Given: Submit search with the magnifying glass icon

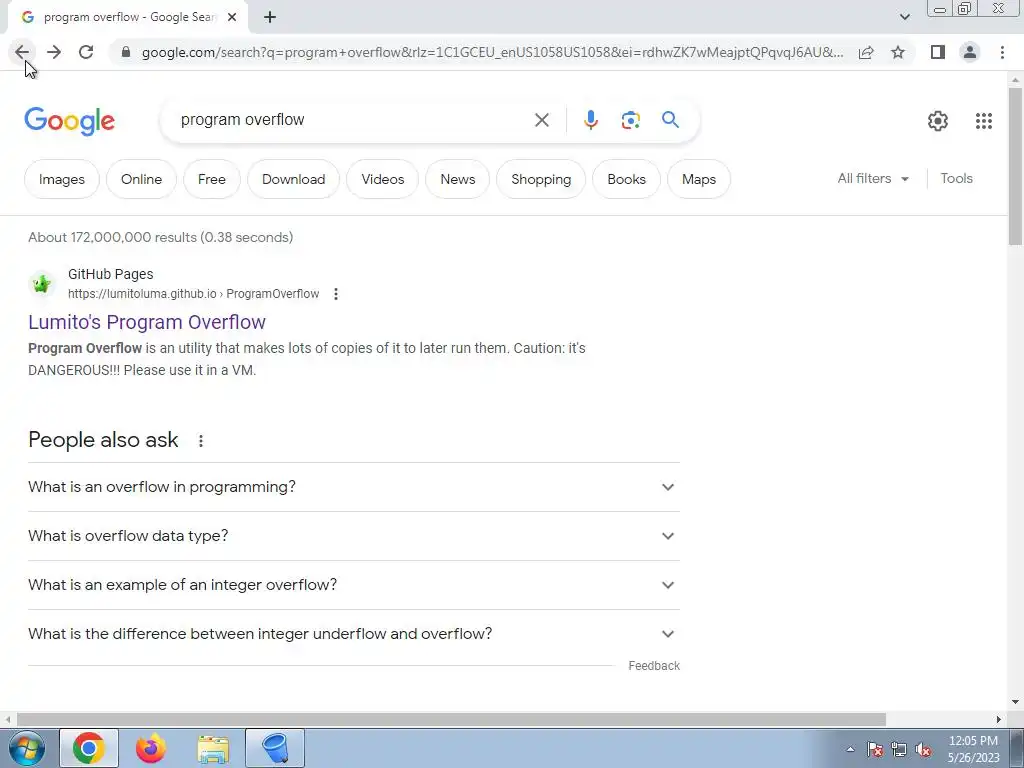Looking at the screenshot, I should pos(670,120).
